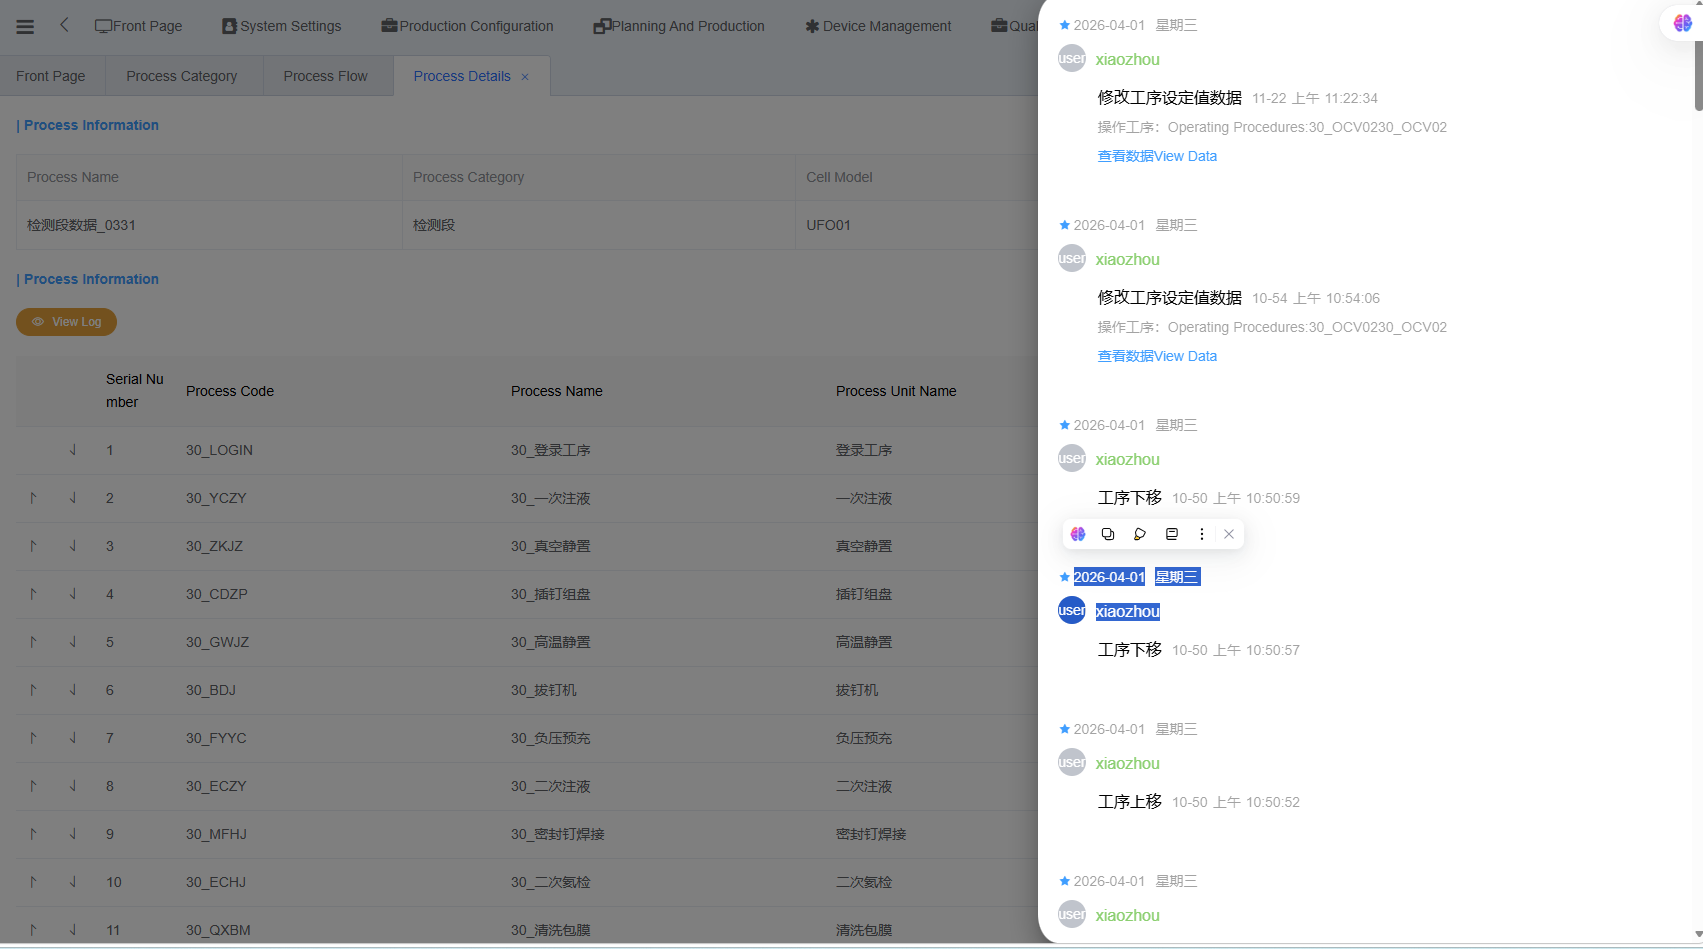Open the Device Management menu

(878, 26)
